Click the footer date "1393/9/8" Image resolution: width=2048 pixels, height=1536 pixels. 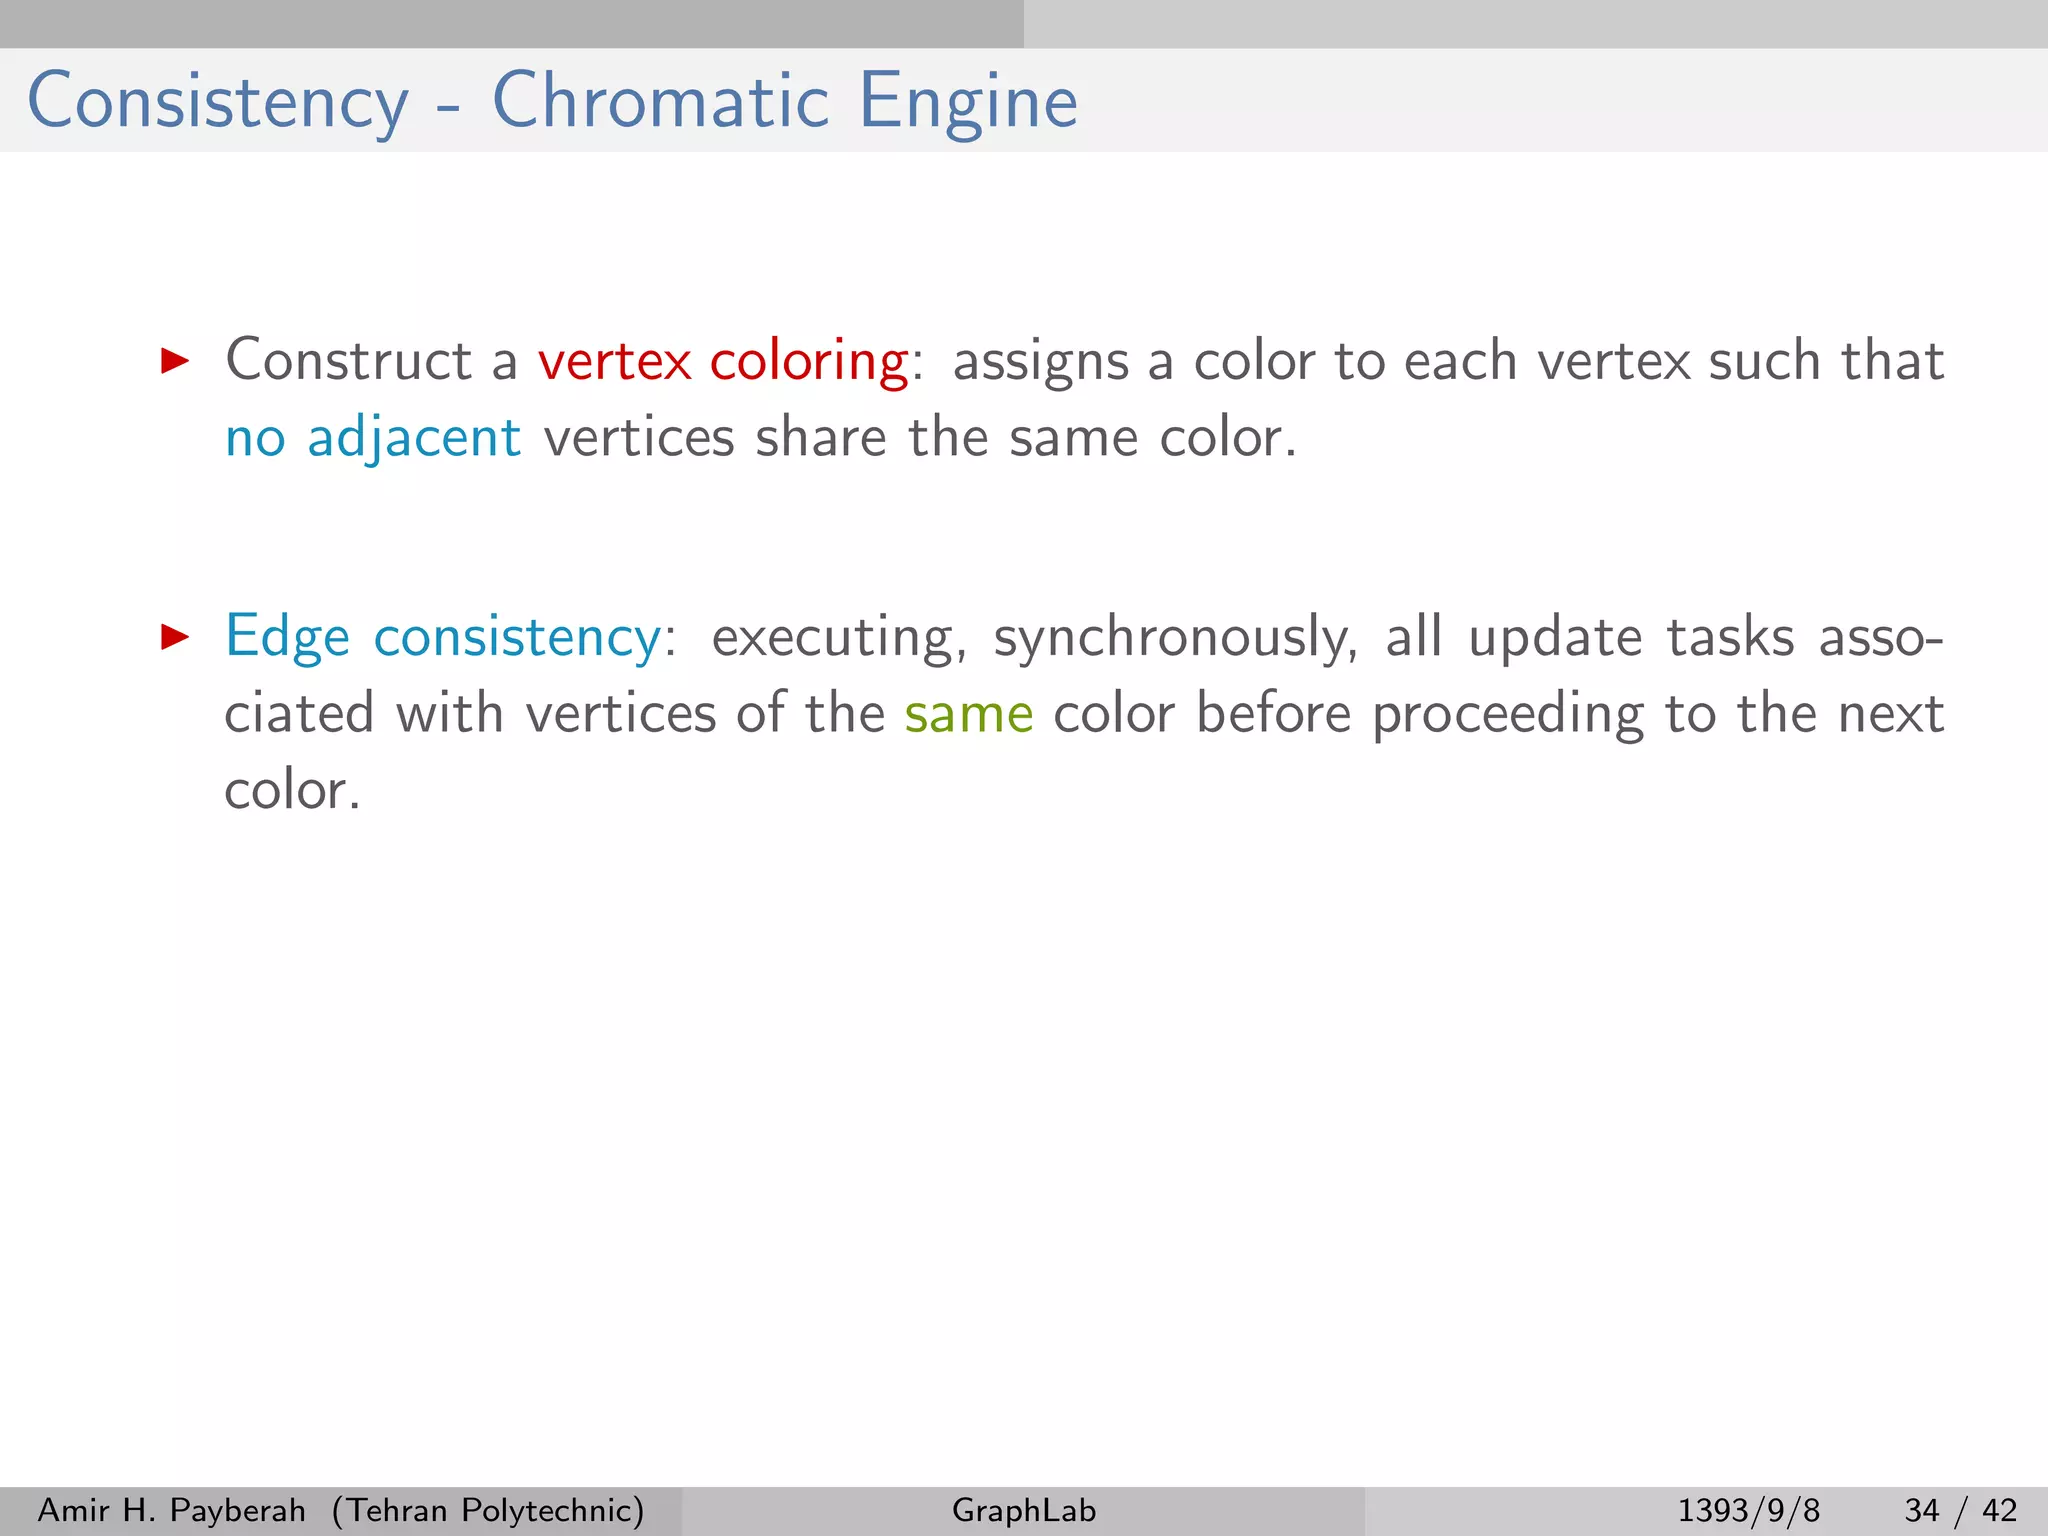click(x=1748, y=1510)
